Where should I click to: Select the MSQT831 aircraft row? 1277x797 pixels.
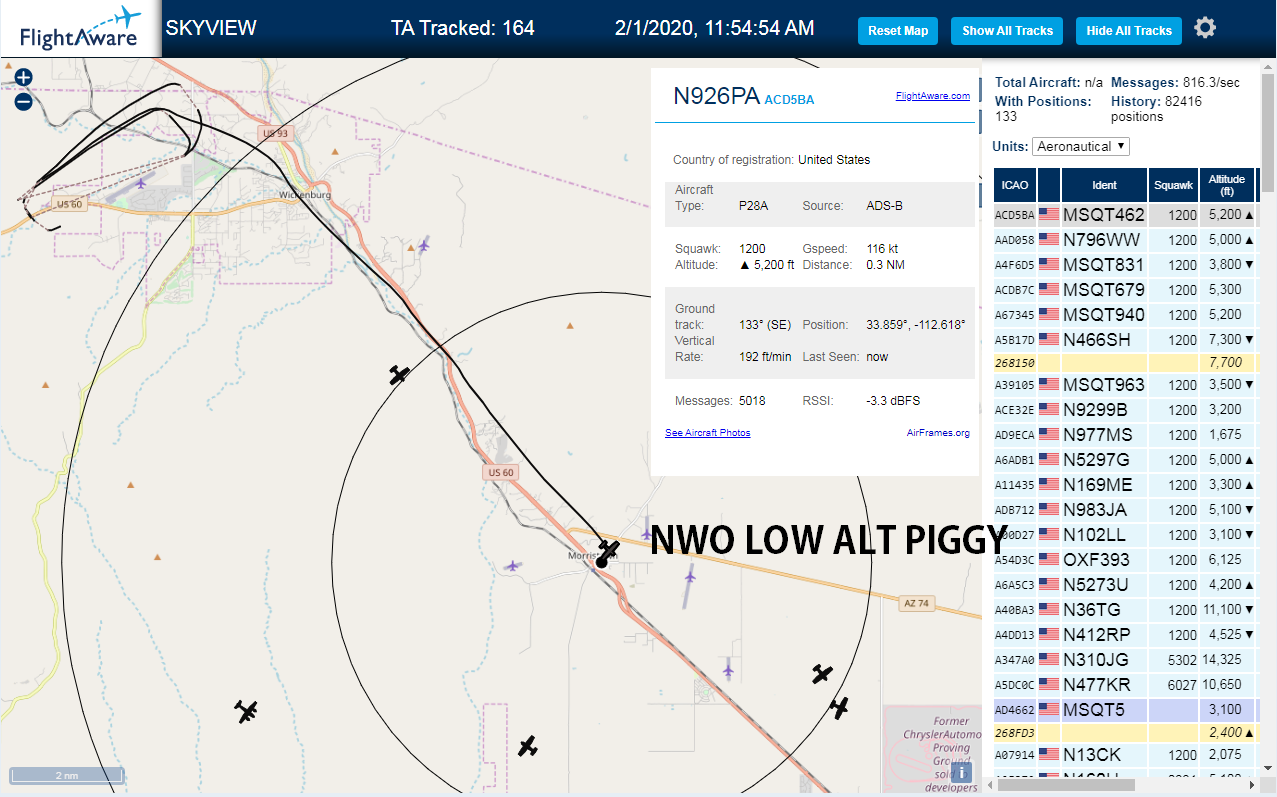(x=1126, y=264)
